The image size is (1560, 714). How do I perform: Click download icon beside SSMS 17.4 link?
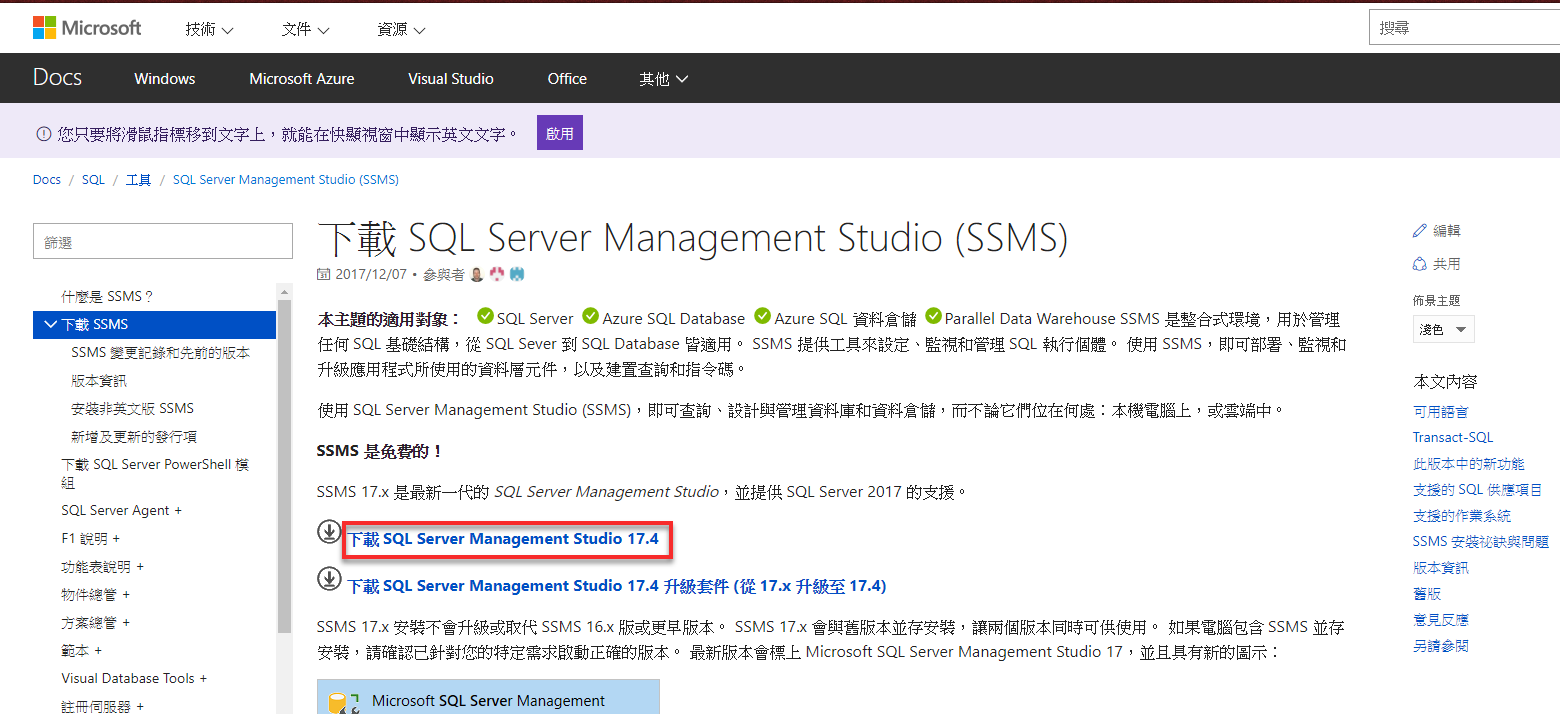point(329,532)
